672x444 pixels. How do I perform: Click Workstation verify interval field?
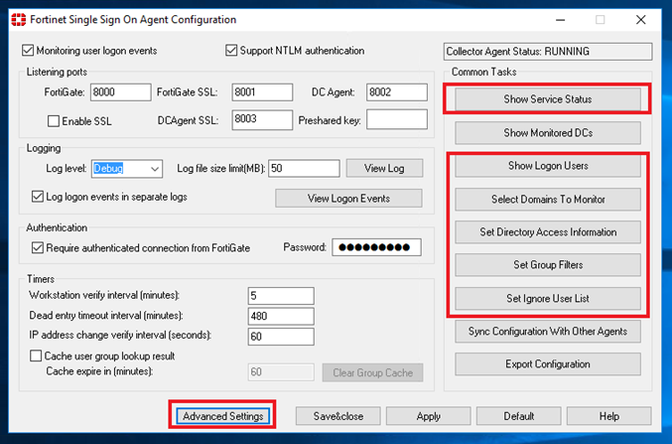(x=281, y=296)
